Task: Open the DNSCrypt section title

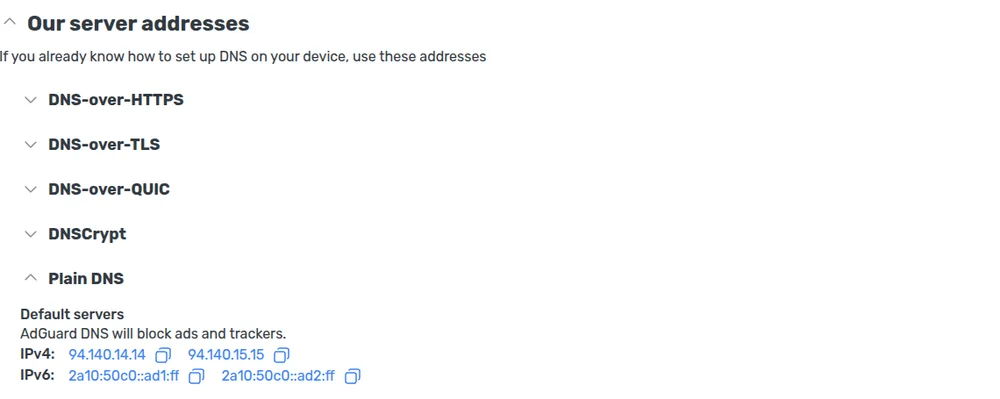Action: (87, 234)
